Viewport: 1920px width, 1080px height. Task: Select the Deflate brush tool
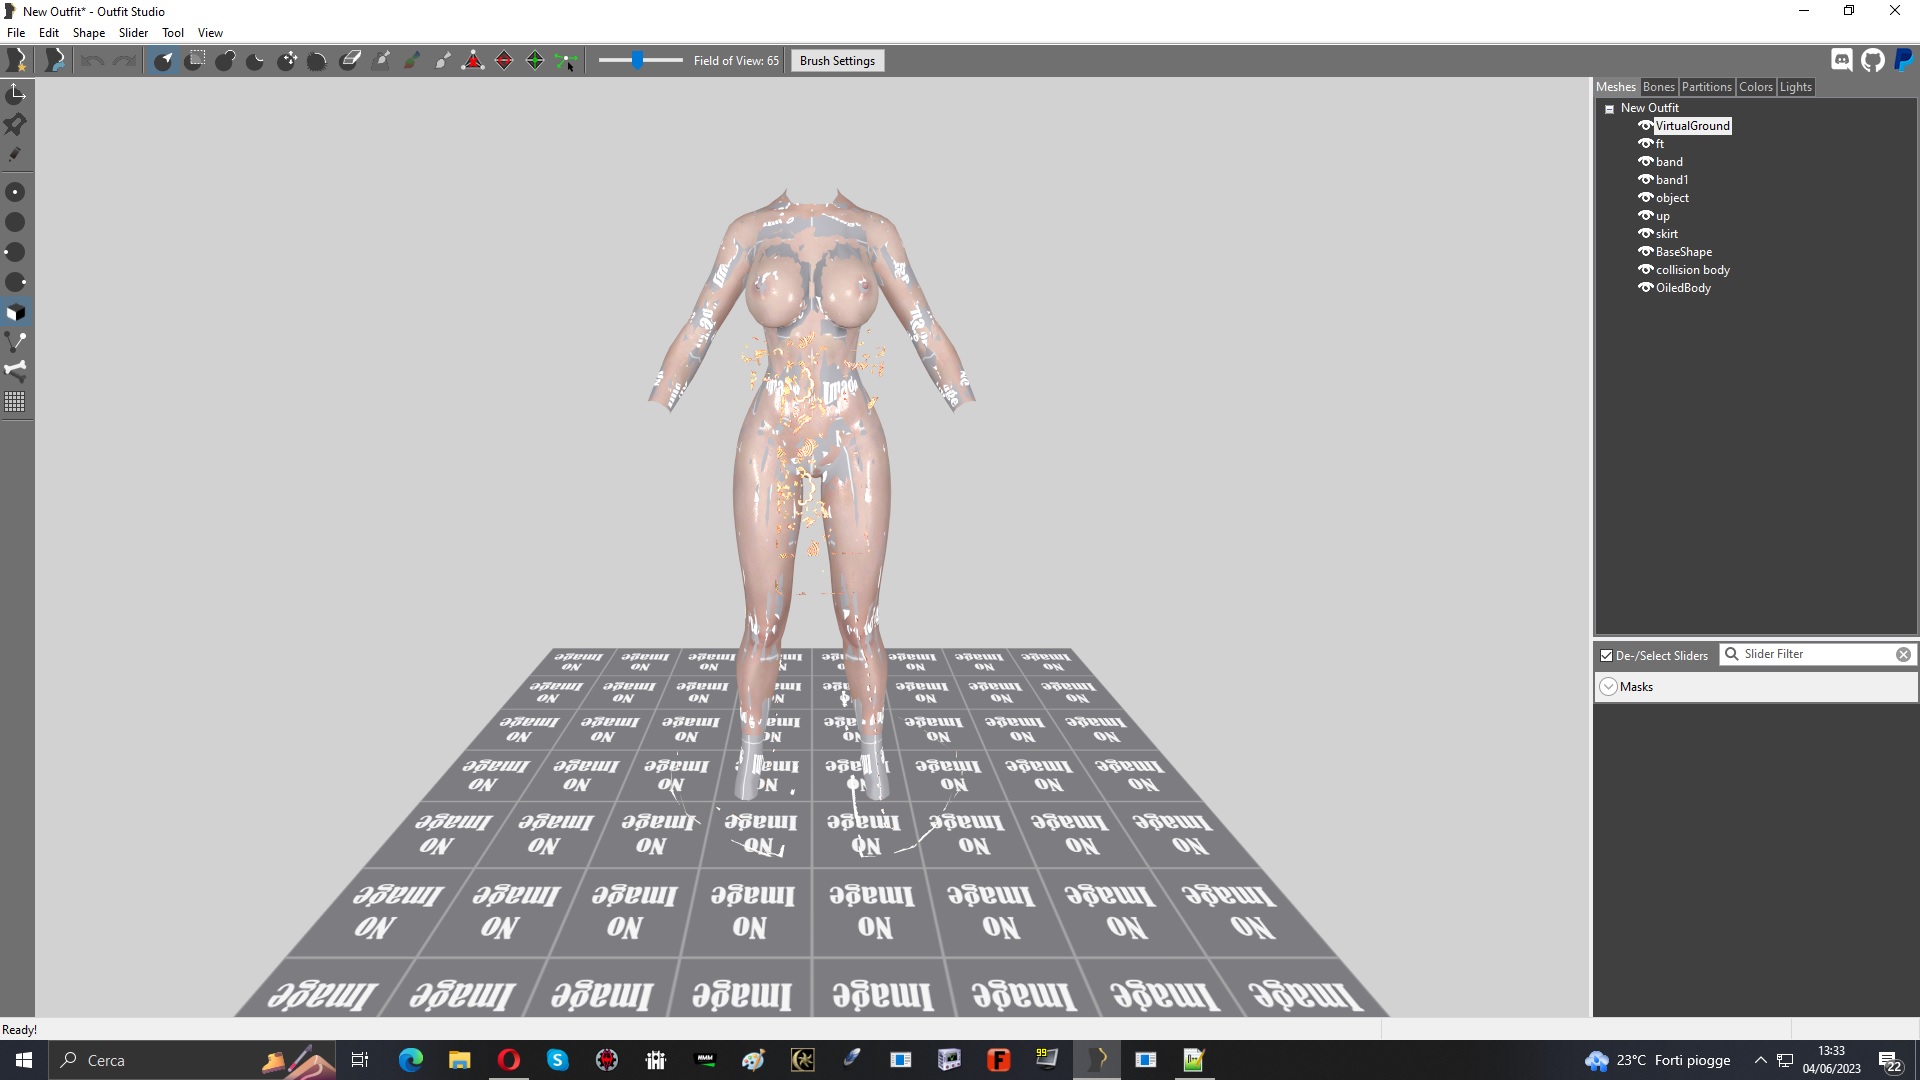coord(256,61)
